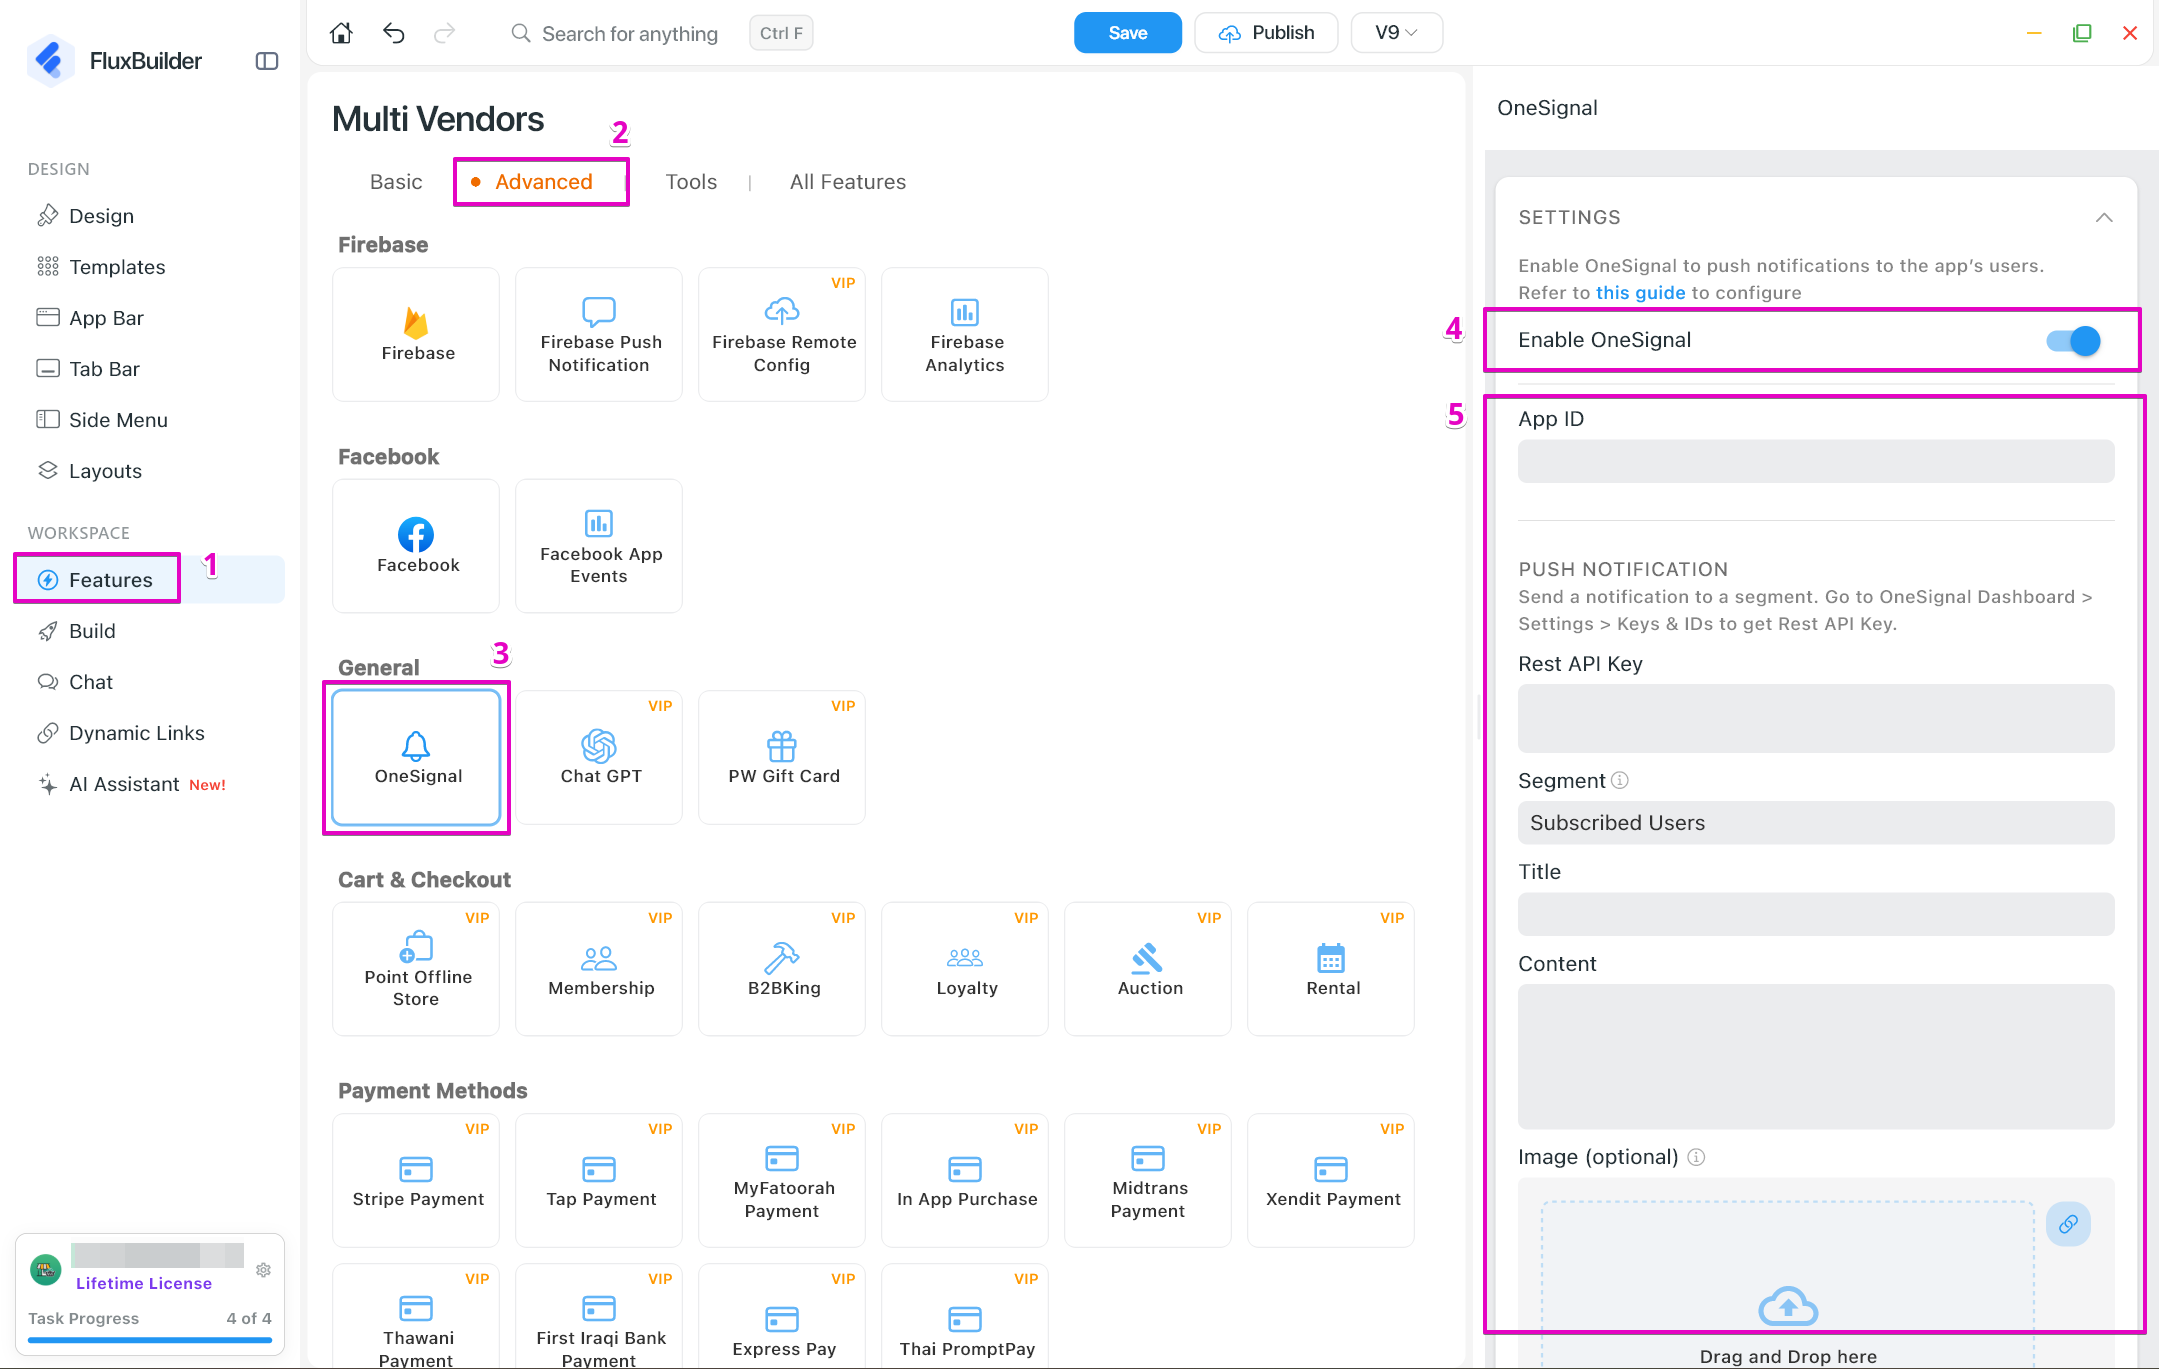Open Midtrans Payment settings
Screen dimensions: 2159x1369
pos(1148,1180)
